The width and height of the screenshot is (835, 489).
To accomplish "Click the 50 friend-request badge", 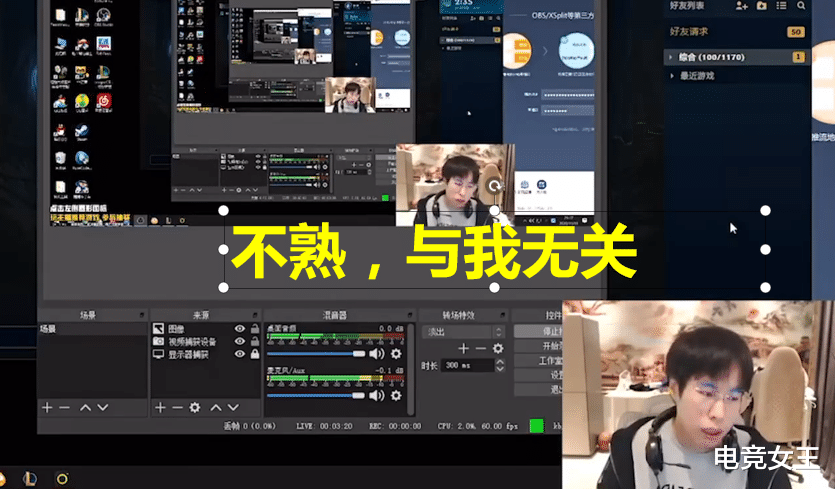I will point(796,32).
